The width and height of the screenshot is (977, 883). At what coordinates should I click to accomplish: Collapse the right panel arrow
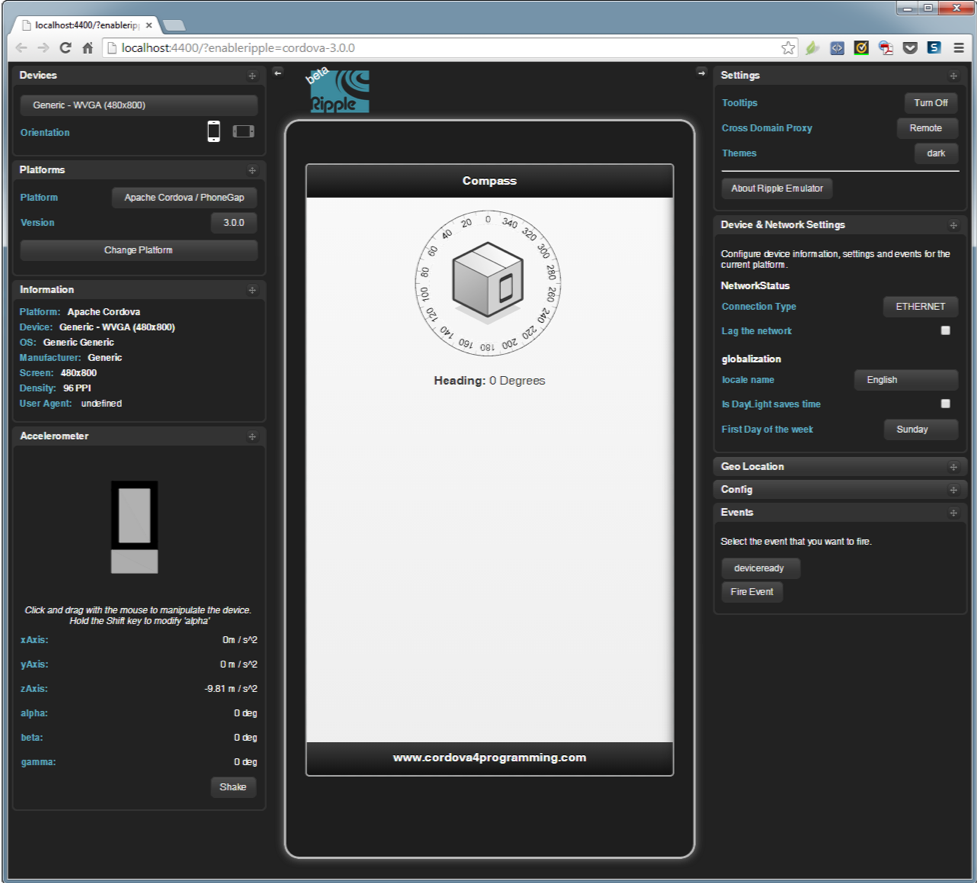pos(702,72)
